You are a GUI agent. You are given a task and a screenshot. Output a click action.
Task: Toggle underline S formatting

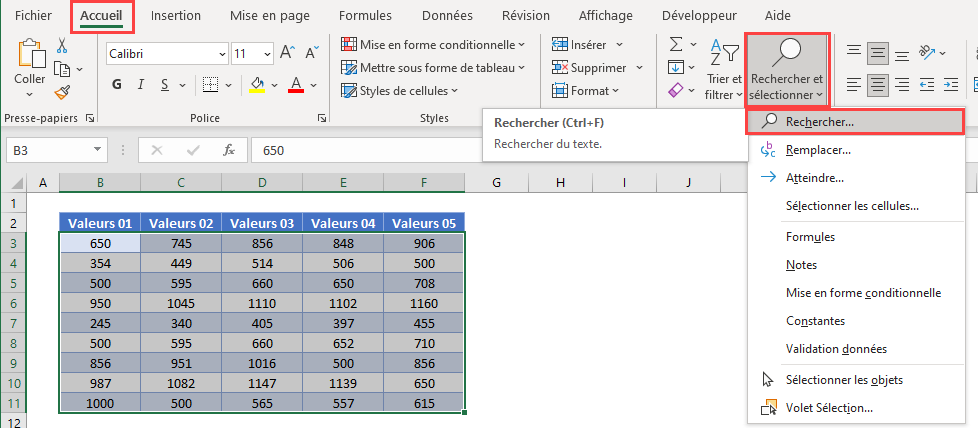coord(165,85)
